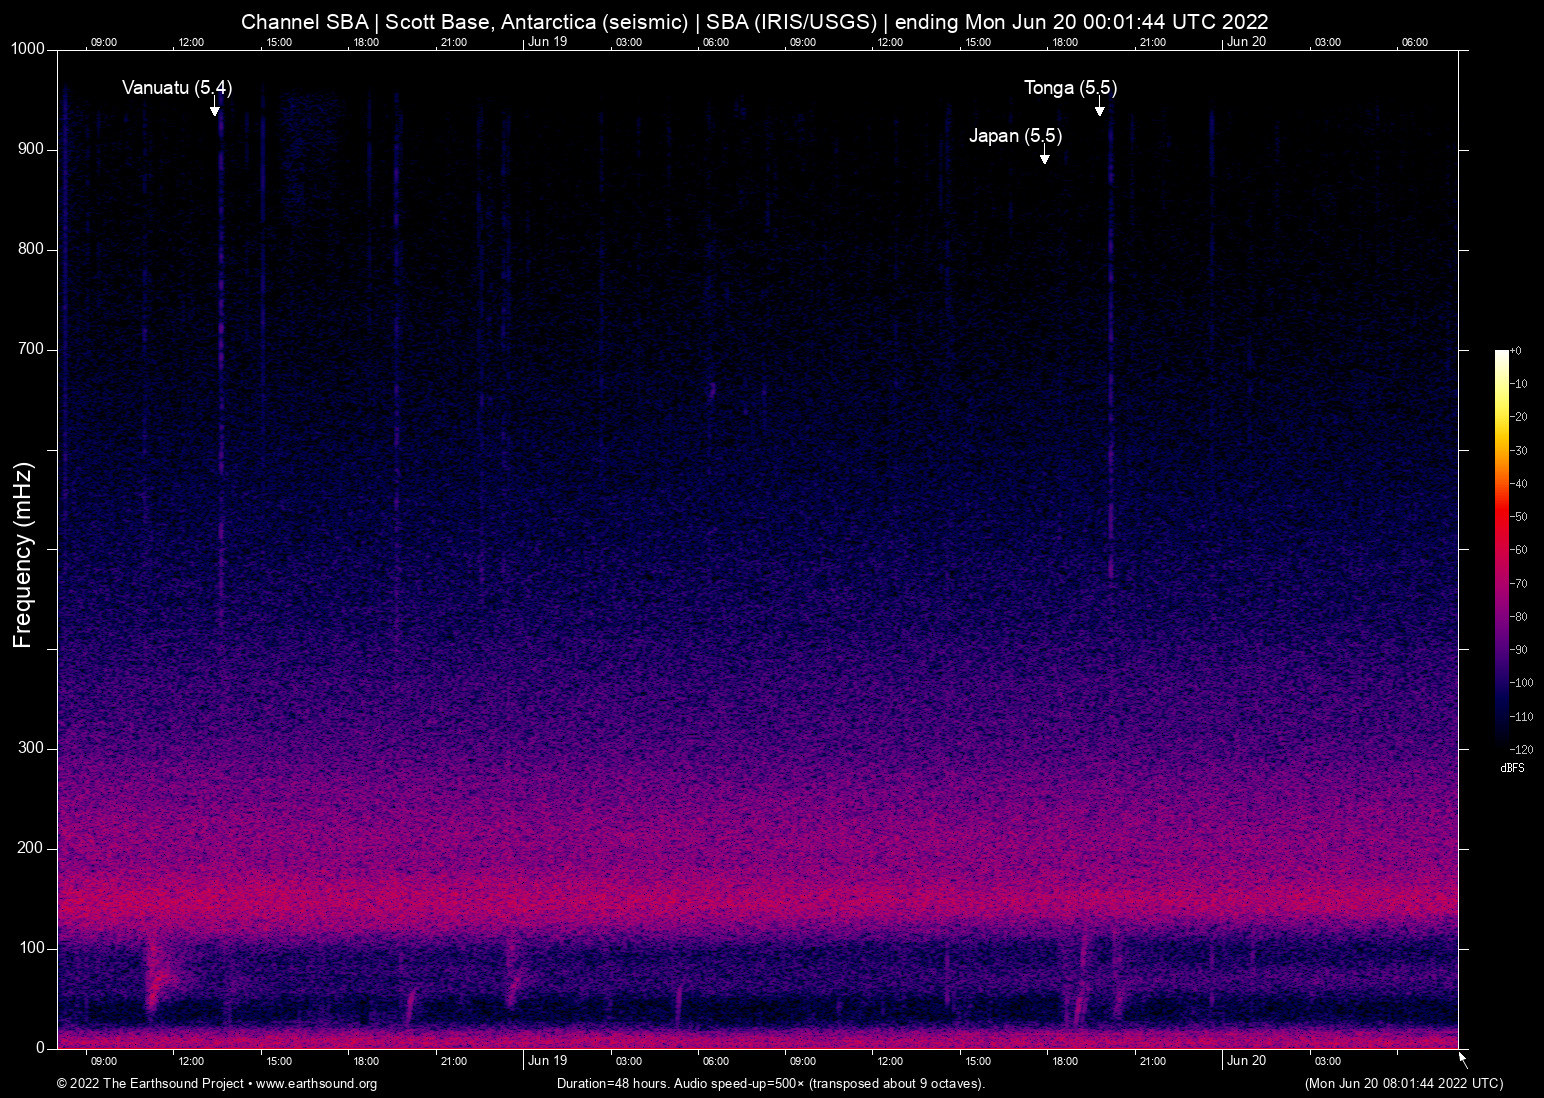The image size is (1544, 1098).
Task: Select the Japan (5.5) event label
Action: tap(1015, 136)
